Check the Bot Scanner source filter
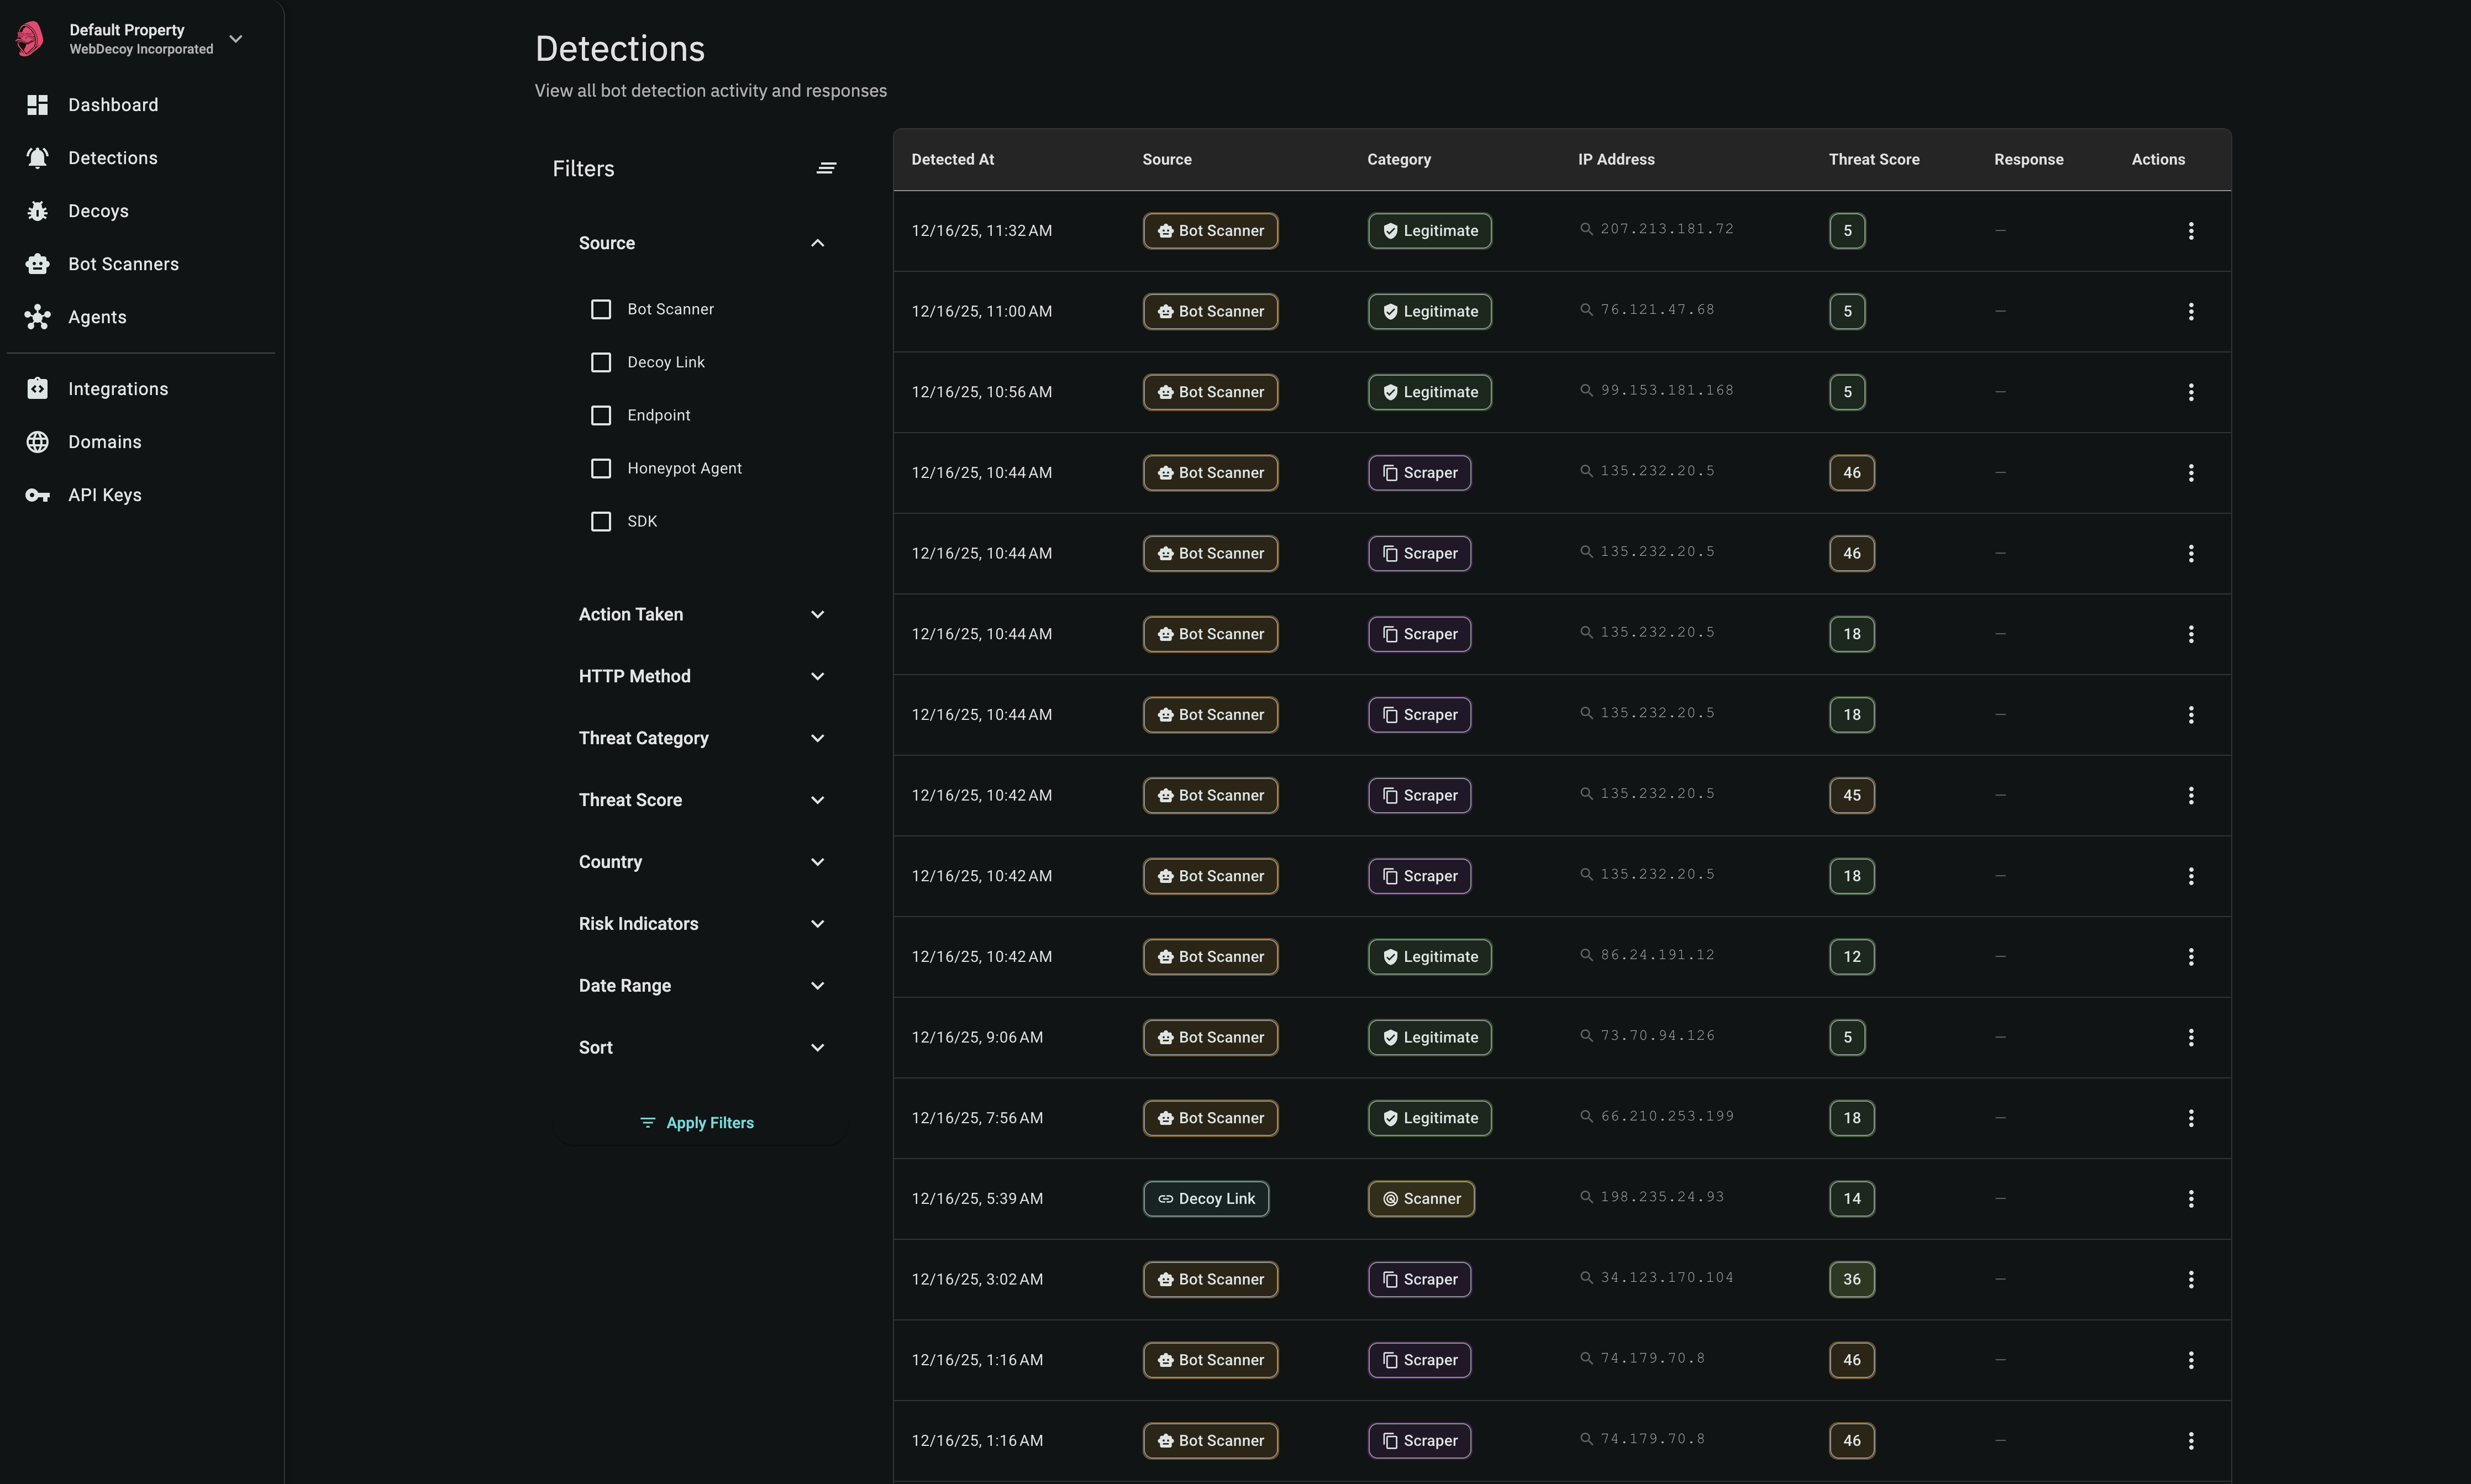Image resolution: width=2471 pixels, height=1484 pixels. (x=600, y=310)
